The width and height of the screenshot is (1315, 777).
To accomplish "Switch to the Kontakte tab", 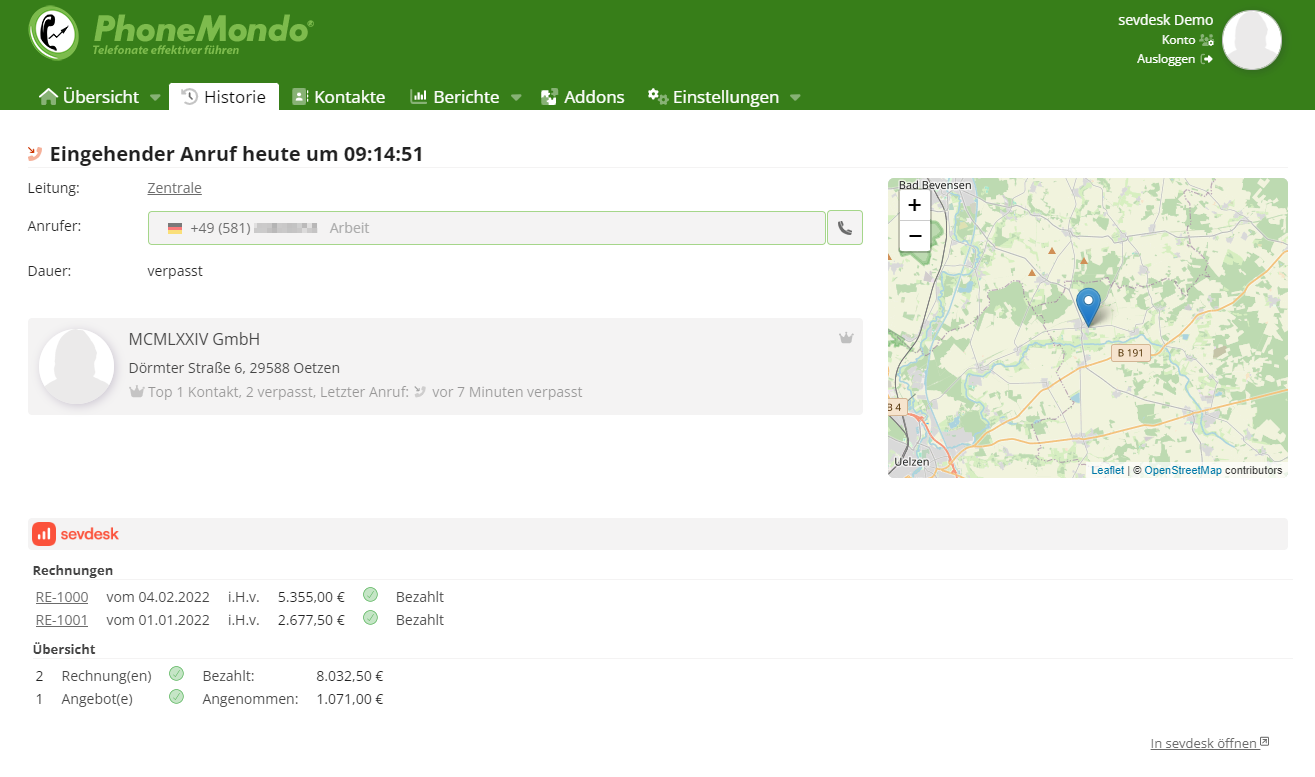I will coord(339,97).
